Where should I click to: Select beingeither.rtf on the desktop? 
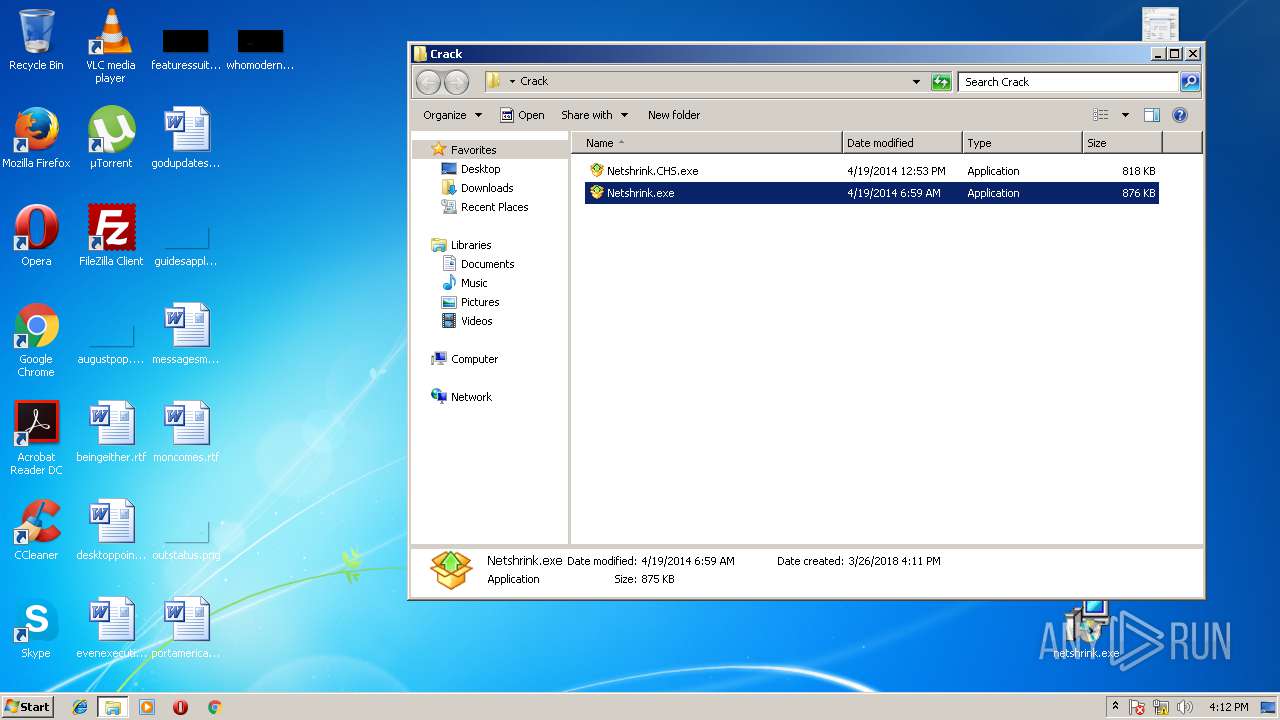111,432
